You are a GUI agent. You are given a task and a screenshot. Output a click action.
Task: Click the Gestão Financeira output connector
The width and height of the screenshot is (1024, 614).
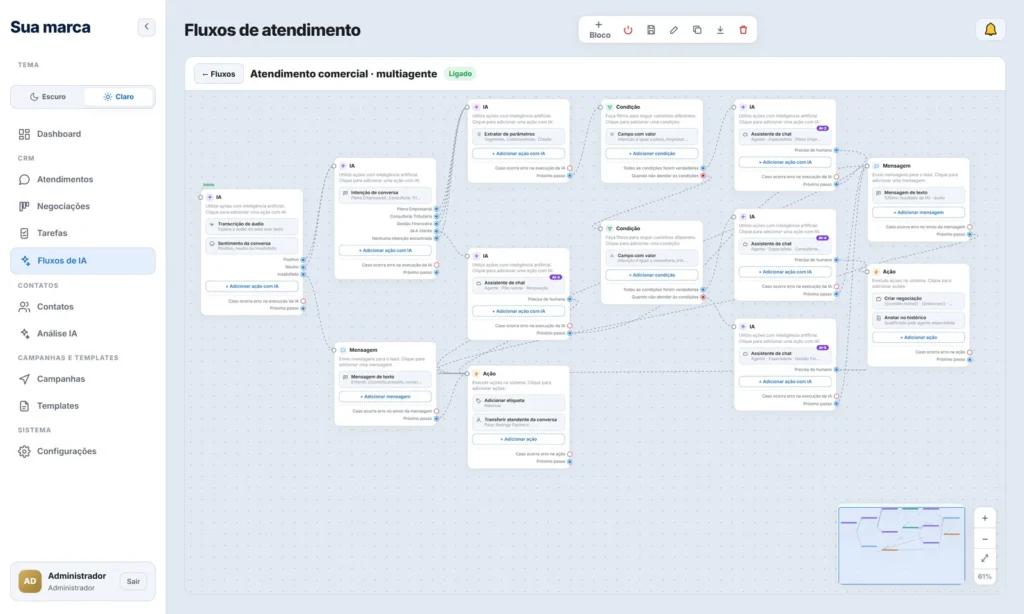point(436,224)
